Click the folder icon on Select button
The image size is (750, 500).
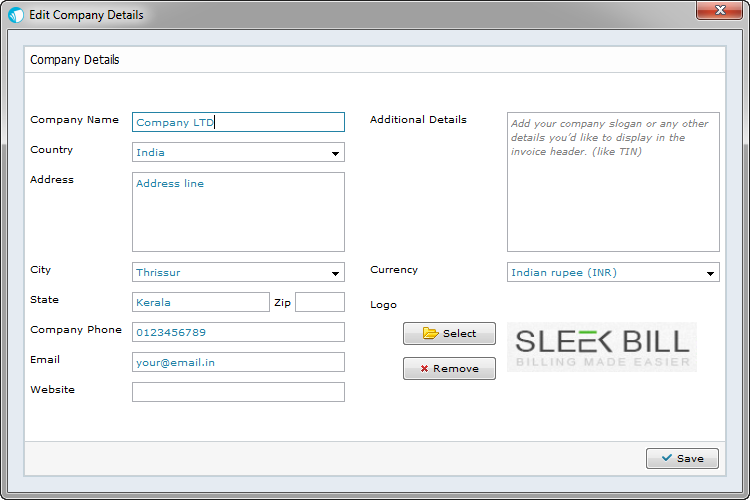[x=430, y=334]
